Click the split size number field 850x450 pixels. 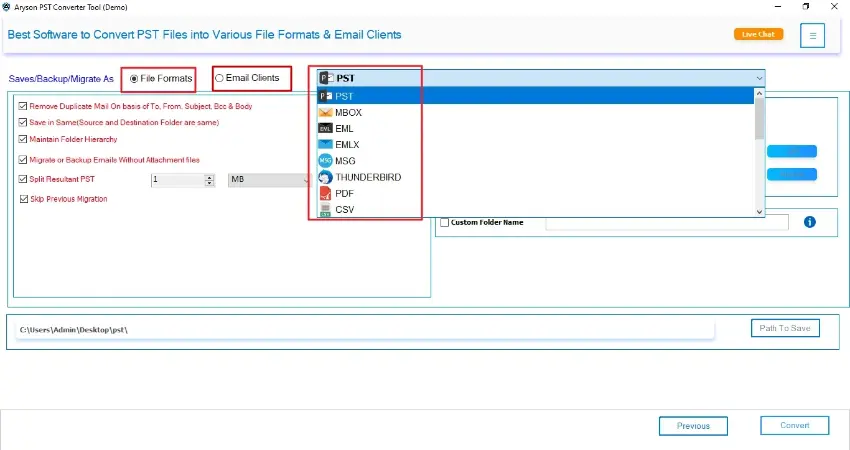coord(177,180)
